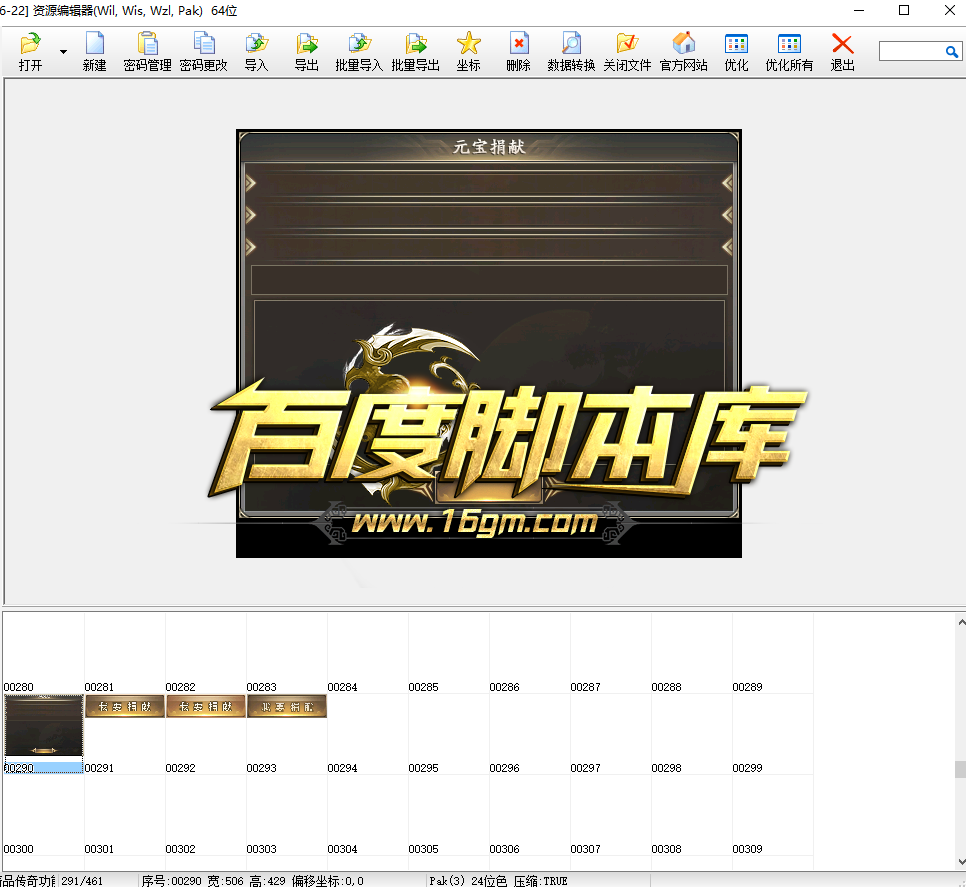Viewport: 966px width, 887px height.
Task: Click the 退出 exit red X icon
Action: [842, 52]
